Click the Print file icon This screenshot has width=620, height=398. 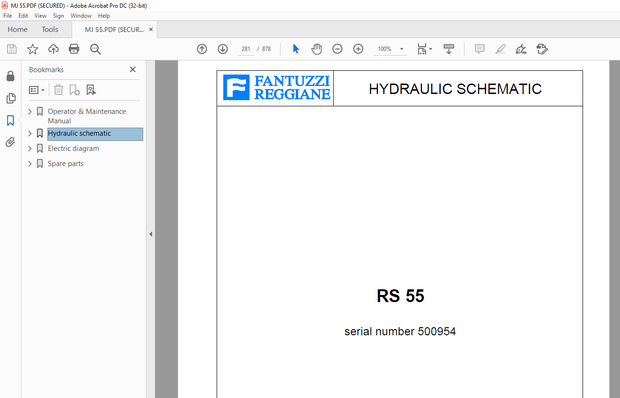point(74,49)
